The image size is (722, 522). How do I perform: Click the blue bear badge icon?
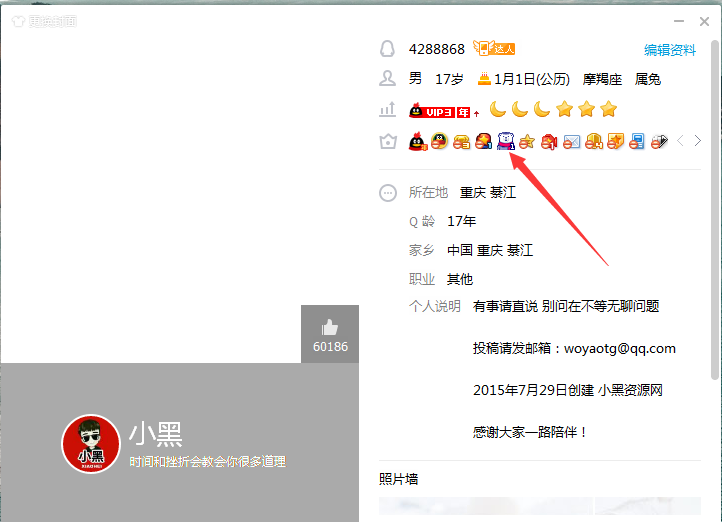pyautogui.click(x=505, y=142)
